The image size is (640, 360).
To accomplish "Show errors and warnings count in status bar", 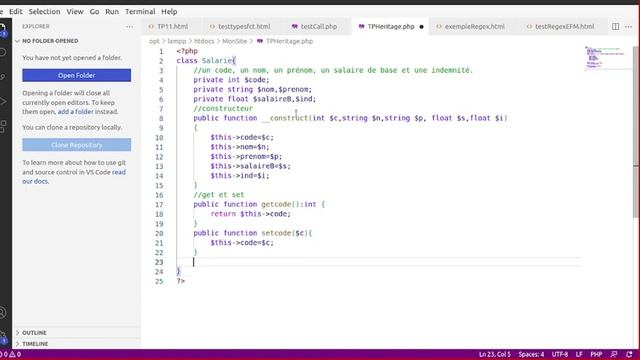I will click(x=11, y=354).
